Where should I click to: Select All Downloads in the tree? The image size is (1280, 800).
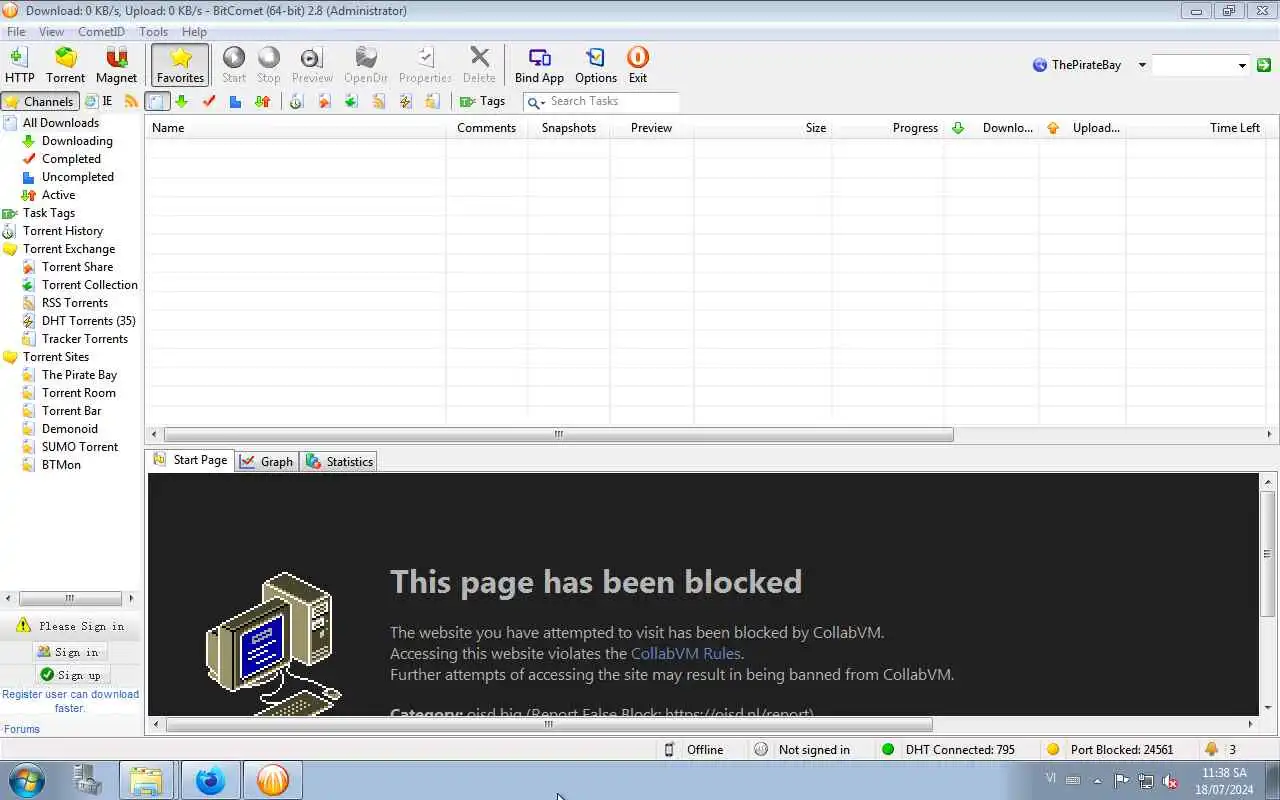tap(61, 123)
